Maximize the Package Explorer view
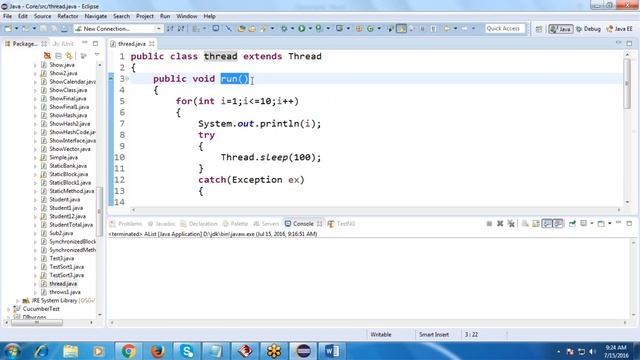The height and width of the screenshot is (360, 640). pos(96,43)
